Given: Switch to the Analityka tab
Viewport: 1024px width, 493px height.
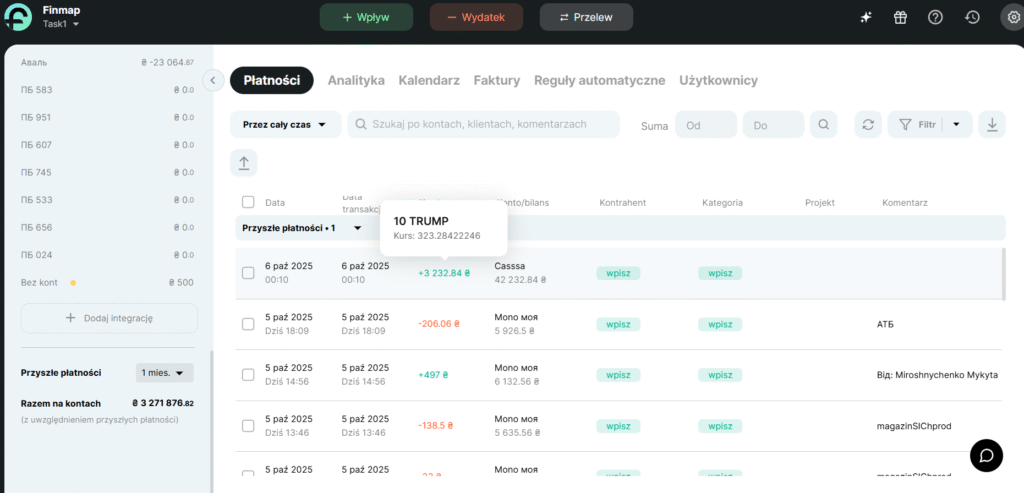Looking at the screenshot, I should click(x=356, y=80).
